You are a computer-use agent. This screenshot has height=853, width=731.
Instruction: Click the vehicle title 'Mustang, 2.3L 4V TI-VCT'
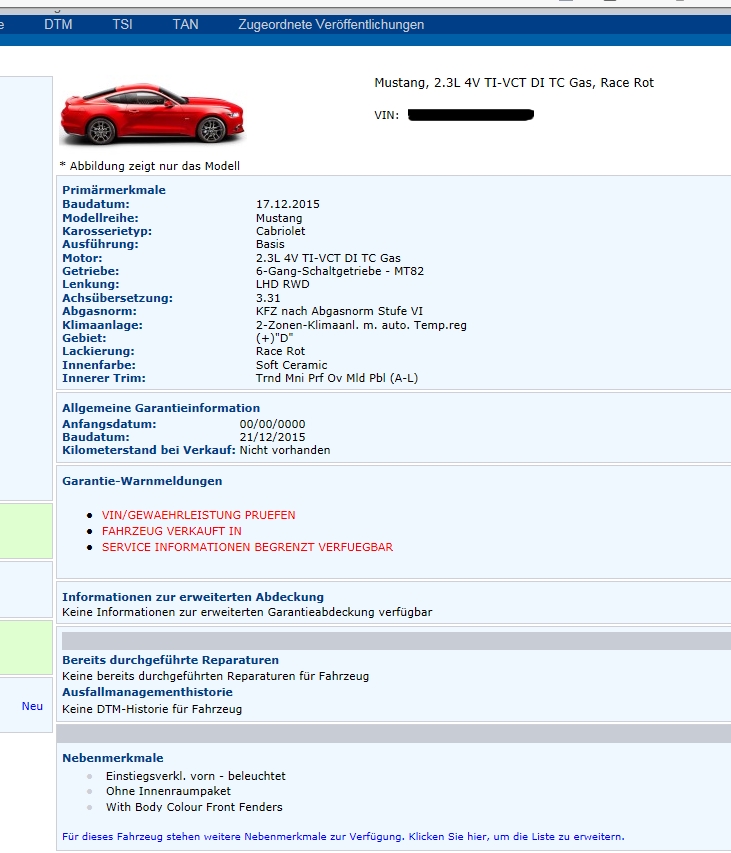point(514,83)
